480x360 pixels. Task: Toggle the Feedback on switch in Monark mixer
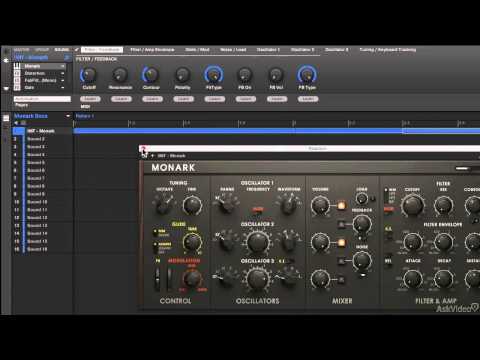[x=341, y=224]
